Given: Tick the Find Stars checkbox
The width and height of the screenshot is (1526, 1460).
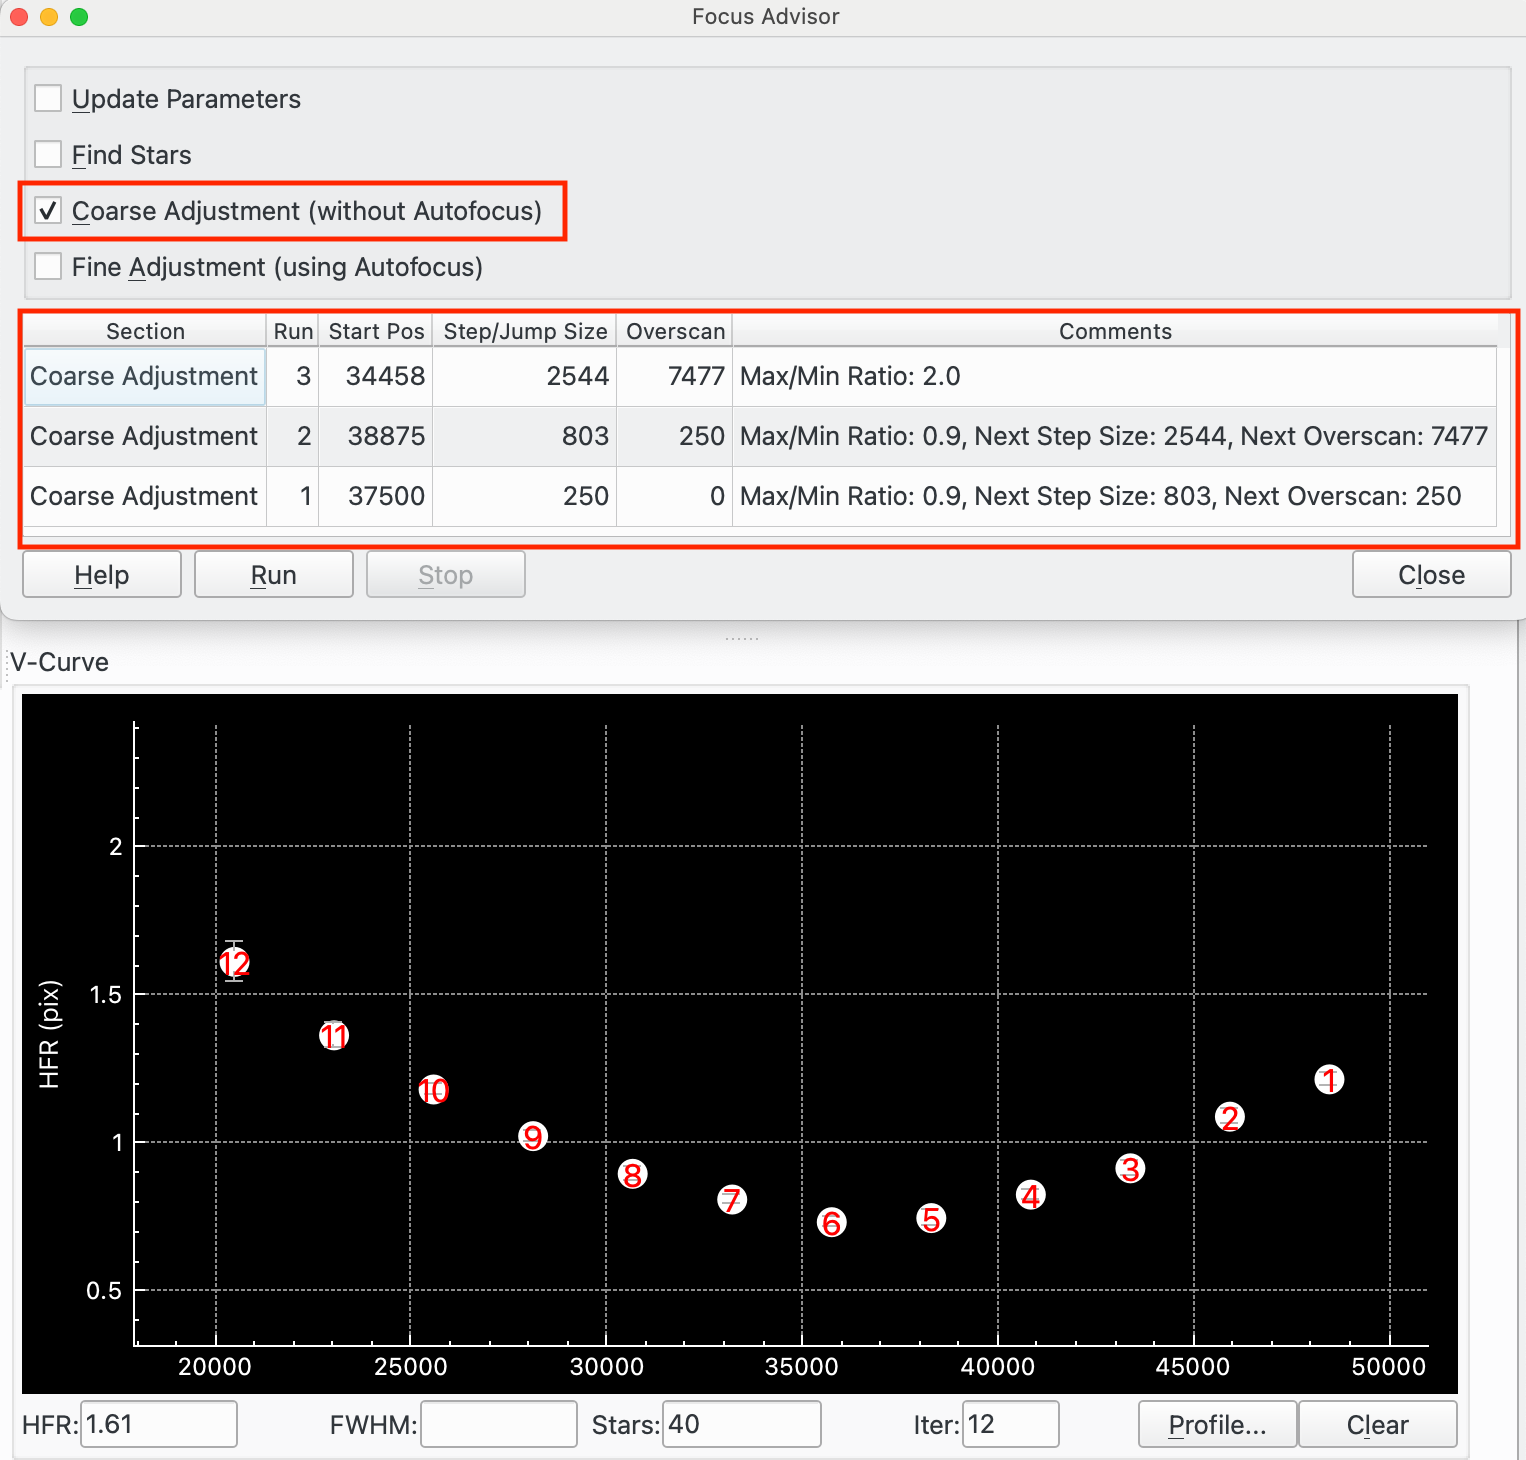Looking at the screenshot, I should pyautogui.click(x=48, y=155).
